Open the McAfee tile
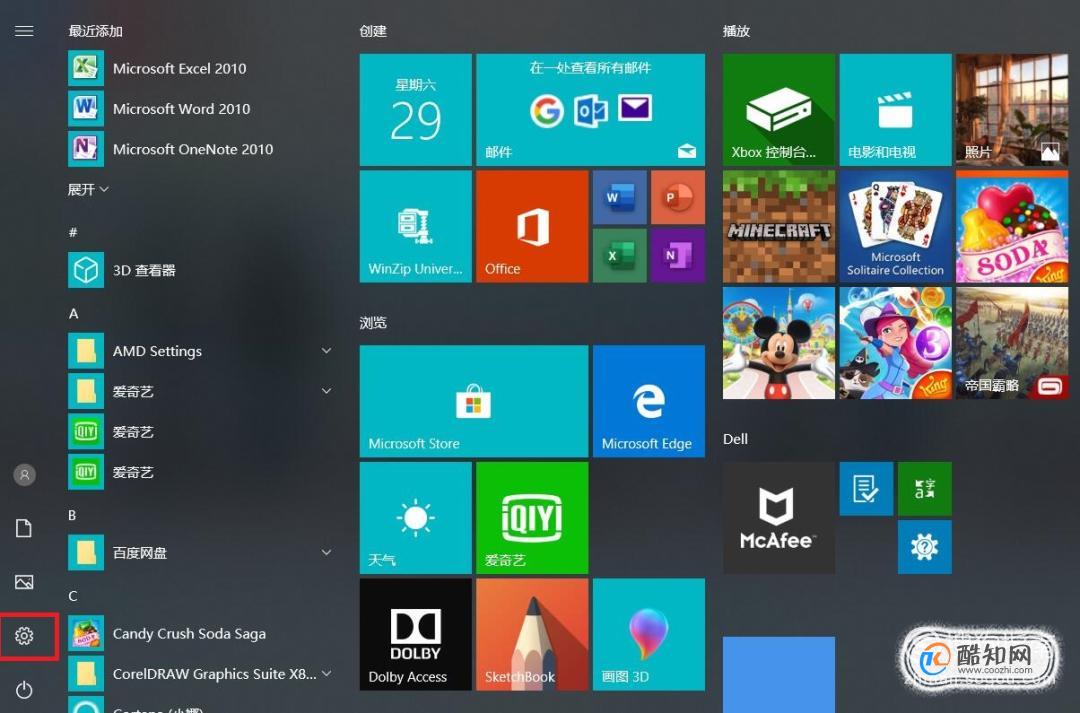 [x=778, y=517]
